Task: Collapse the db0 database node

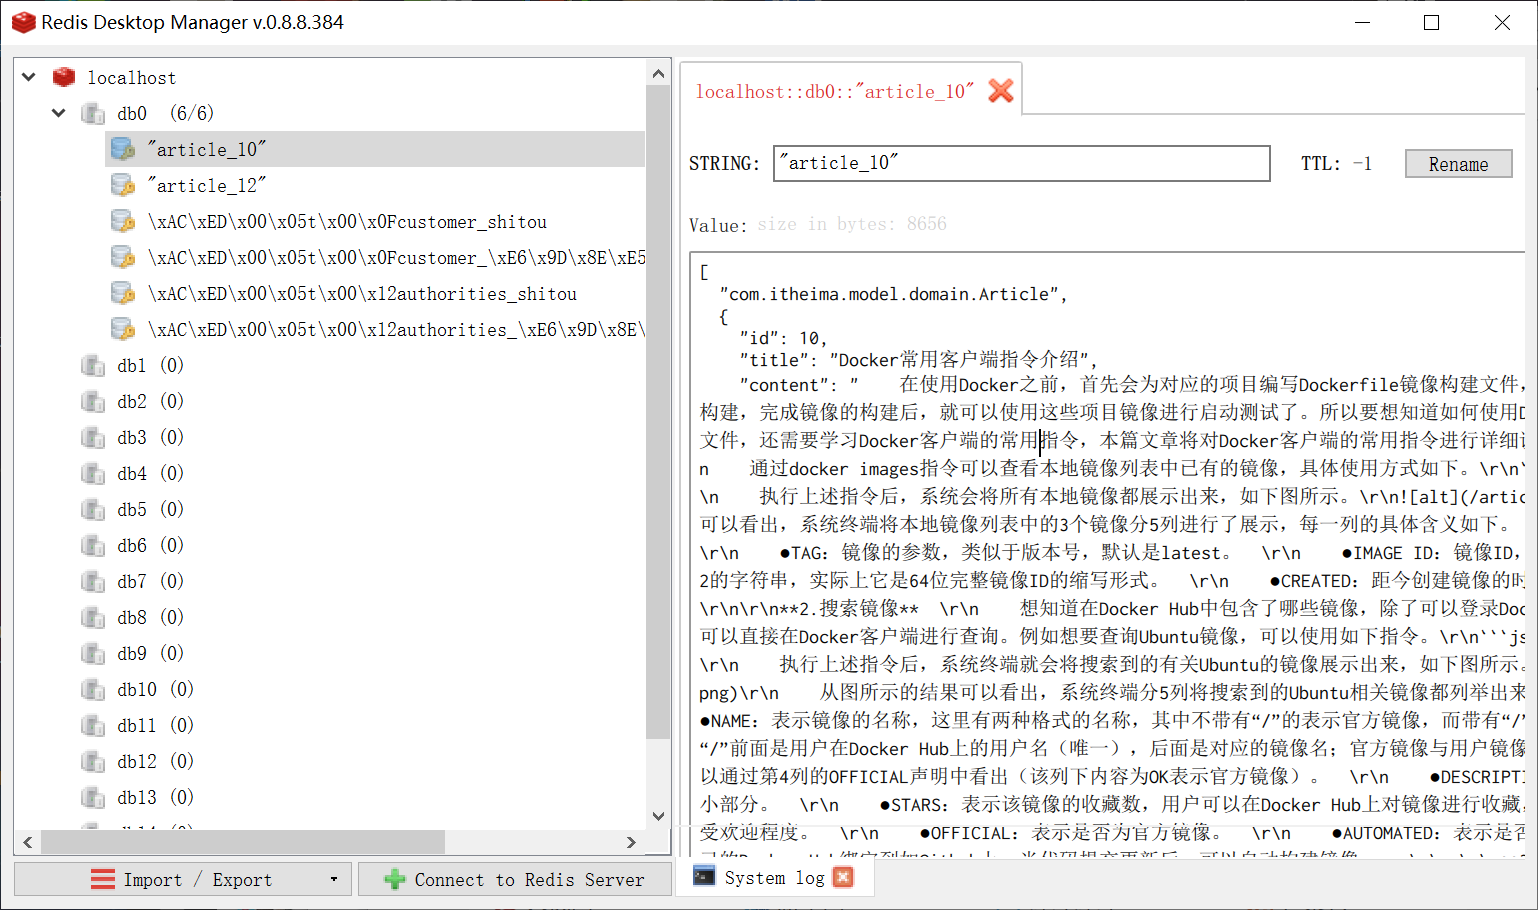Action: [59, 113]
